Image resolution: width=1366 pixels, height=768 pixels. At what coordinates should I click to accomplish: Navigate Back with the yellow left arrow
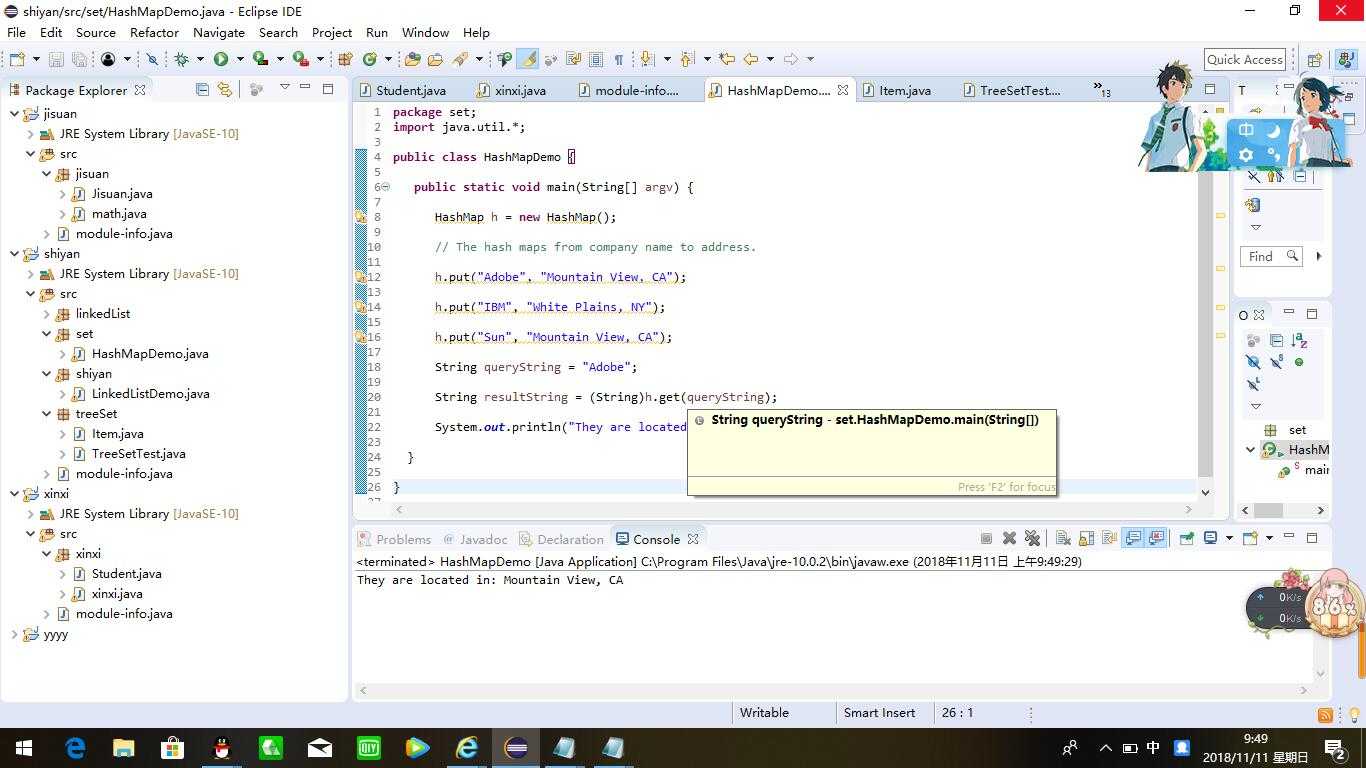pyautogui.click(x=751, y=59)
